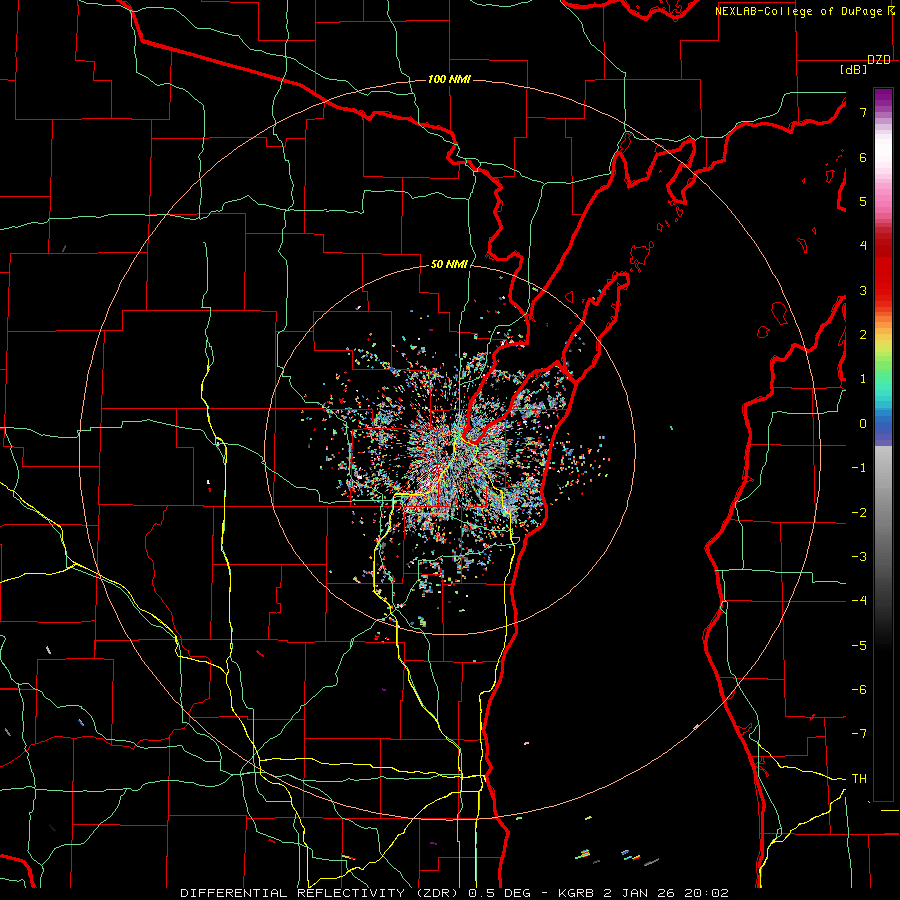Click the 4 value on color scale

(863, 246)
